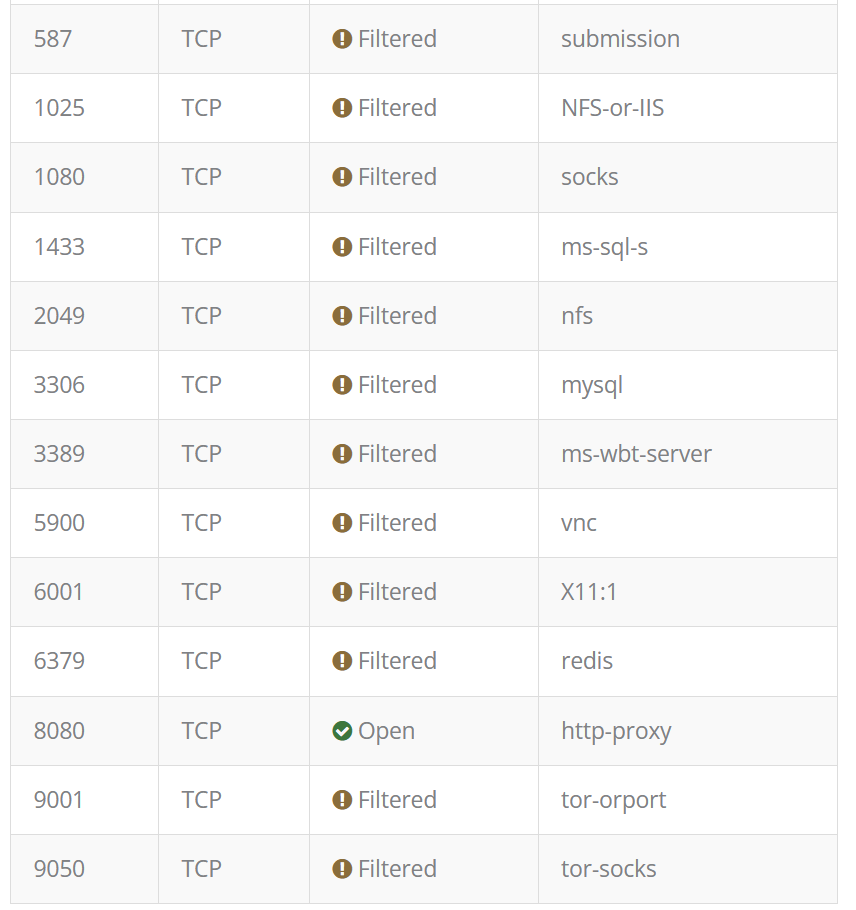Click the warning icon in the socks row

point(342,177)
